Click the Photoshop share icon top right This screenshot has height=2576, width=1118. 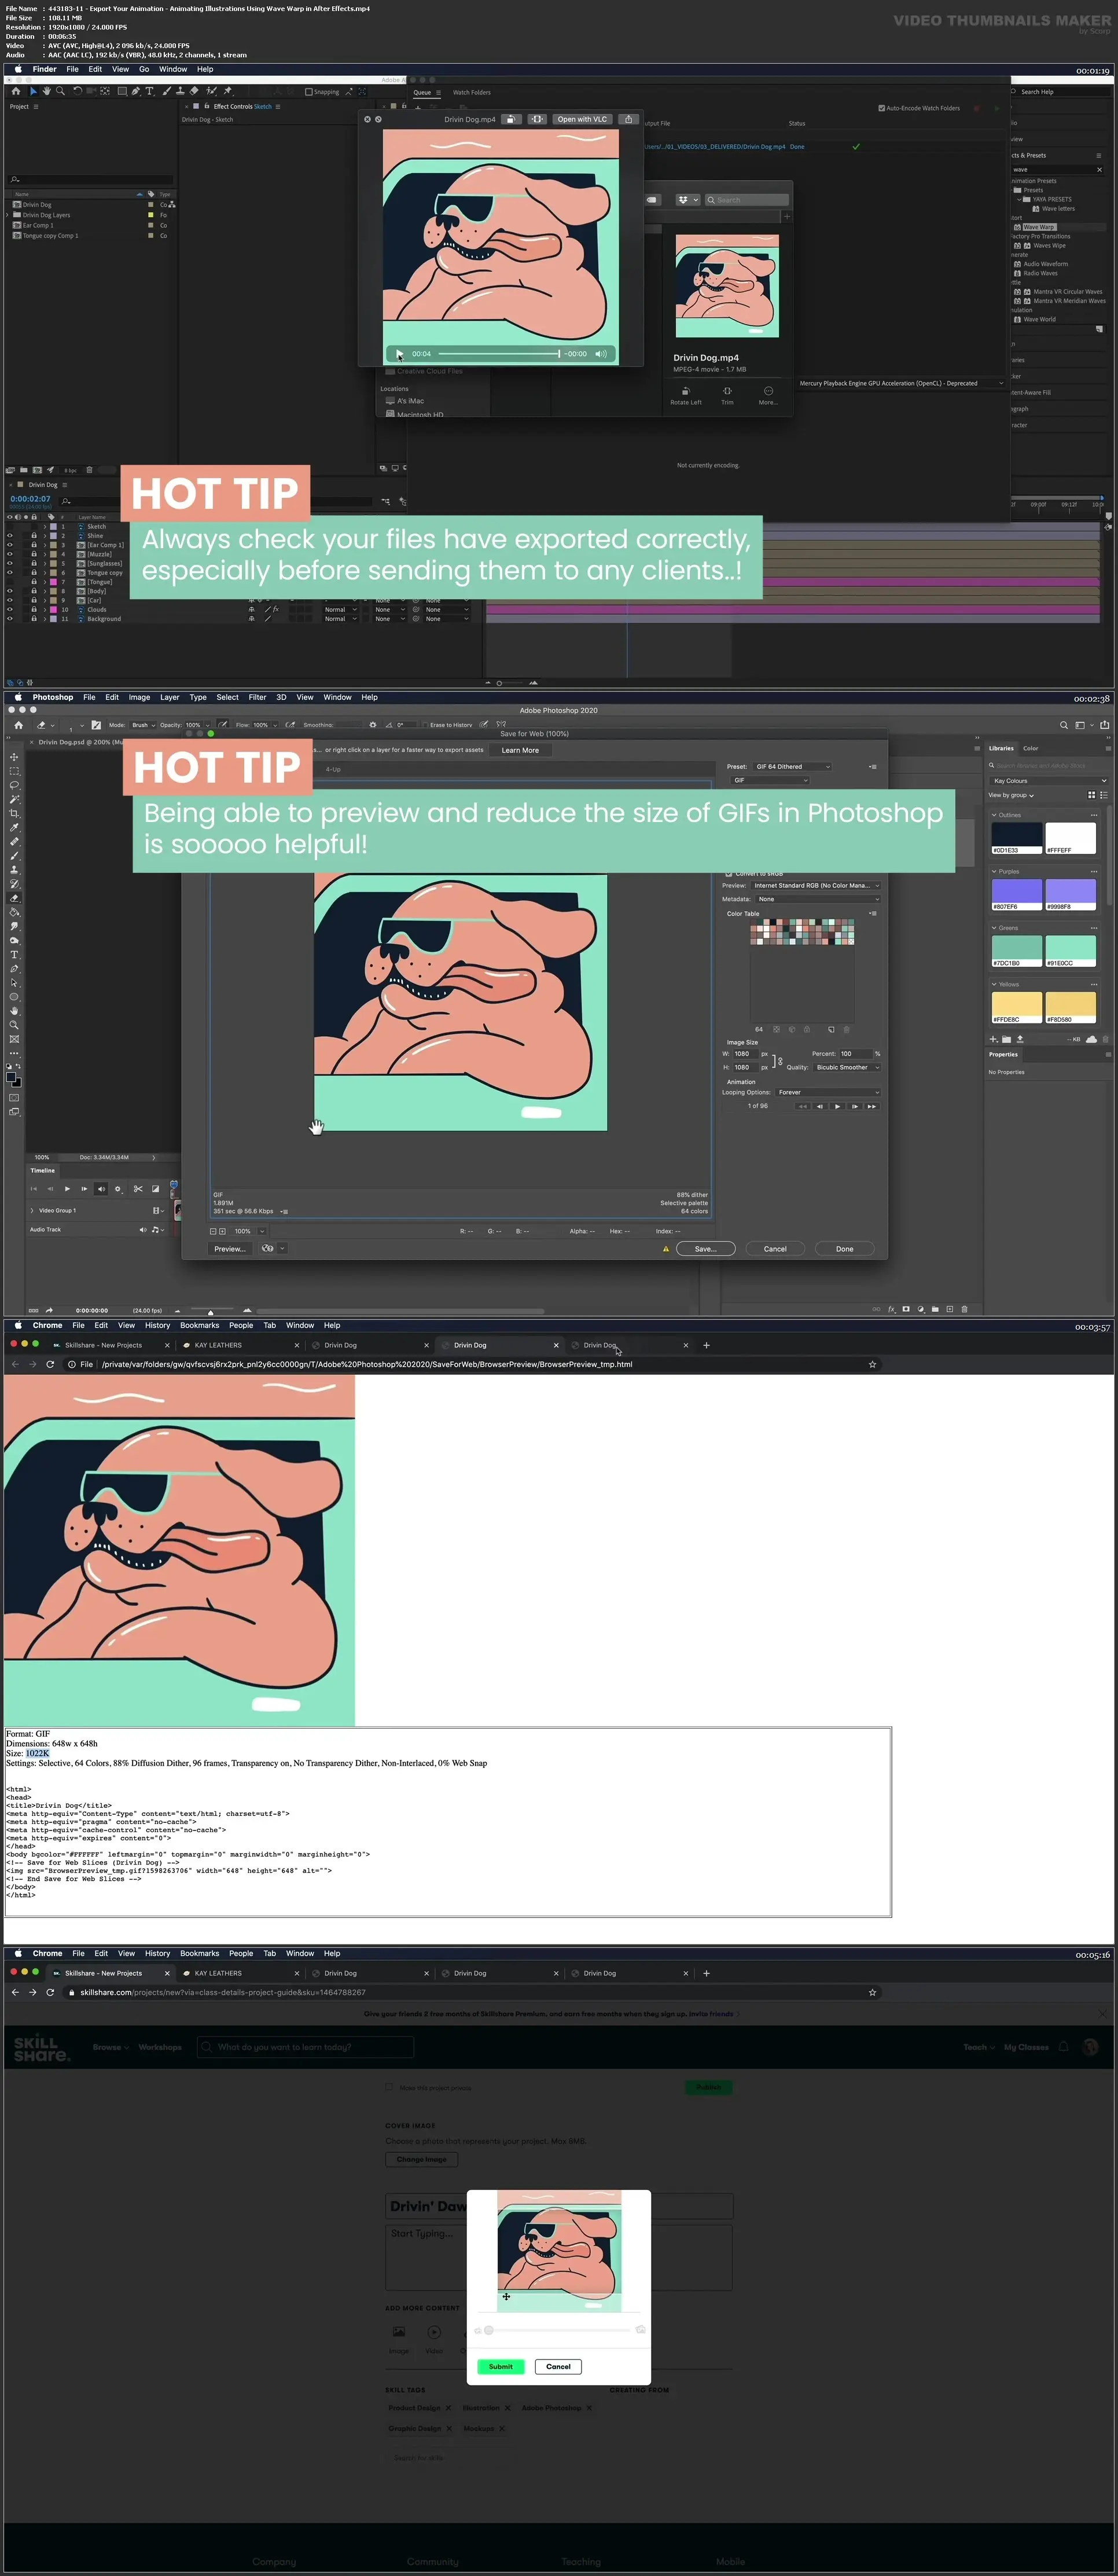(x=1105, y=725)
